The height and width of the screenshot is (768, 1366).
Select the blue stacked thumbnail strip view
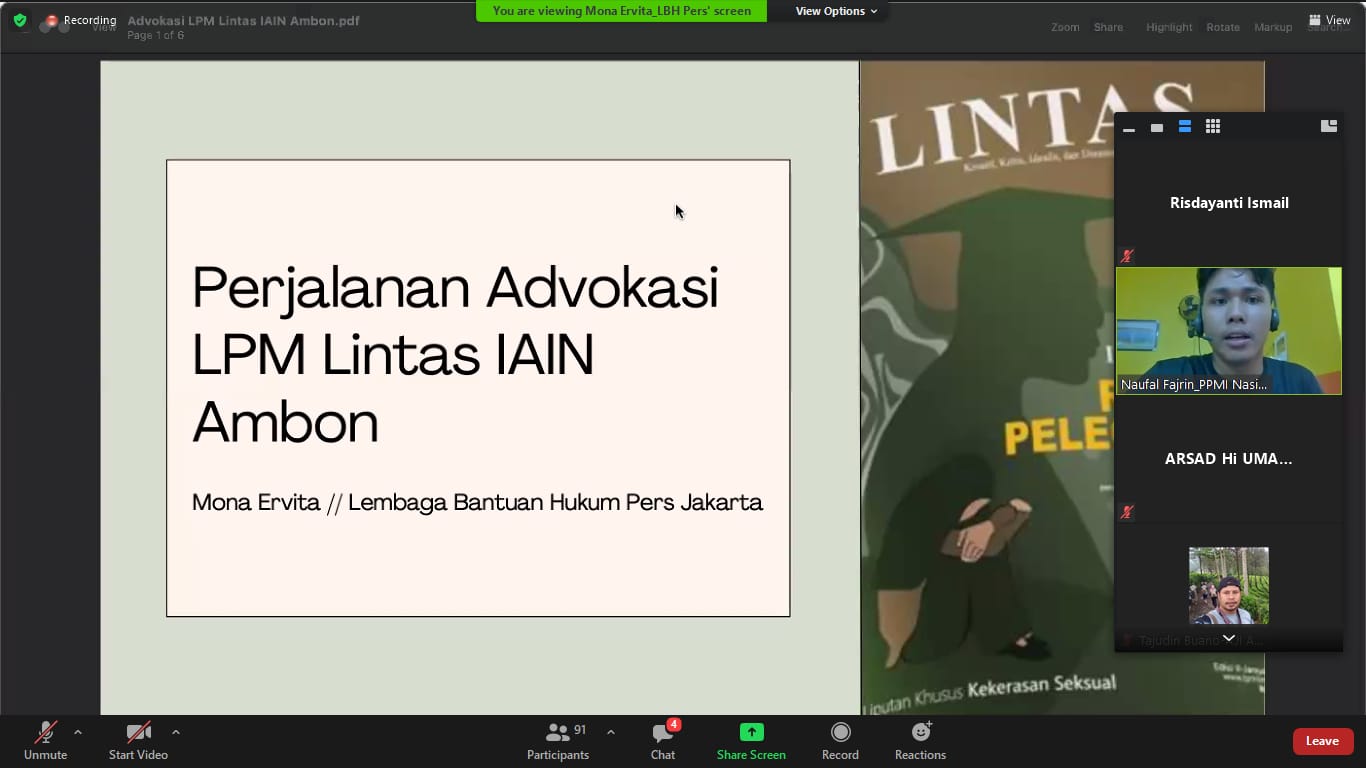(1185, 127)
